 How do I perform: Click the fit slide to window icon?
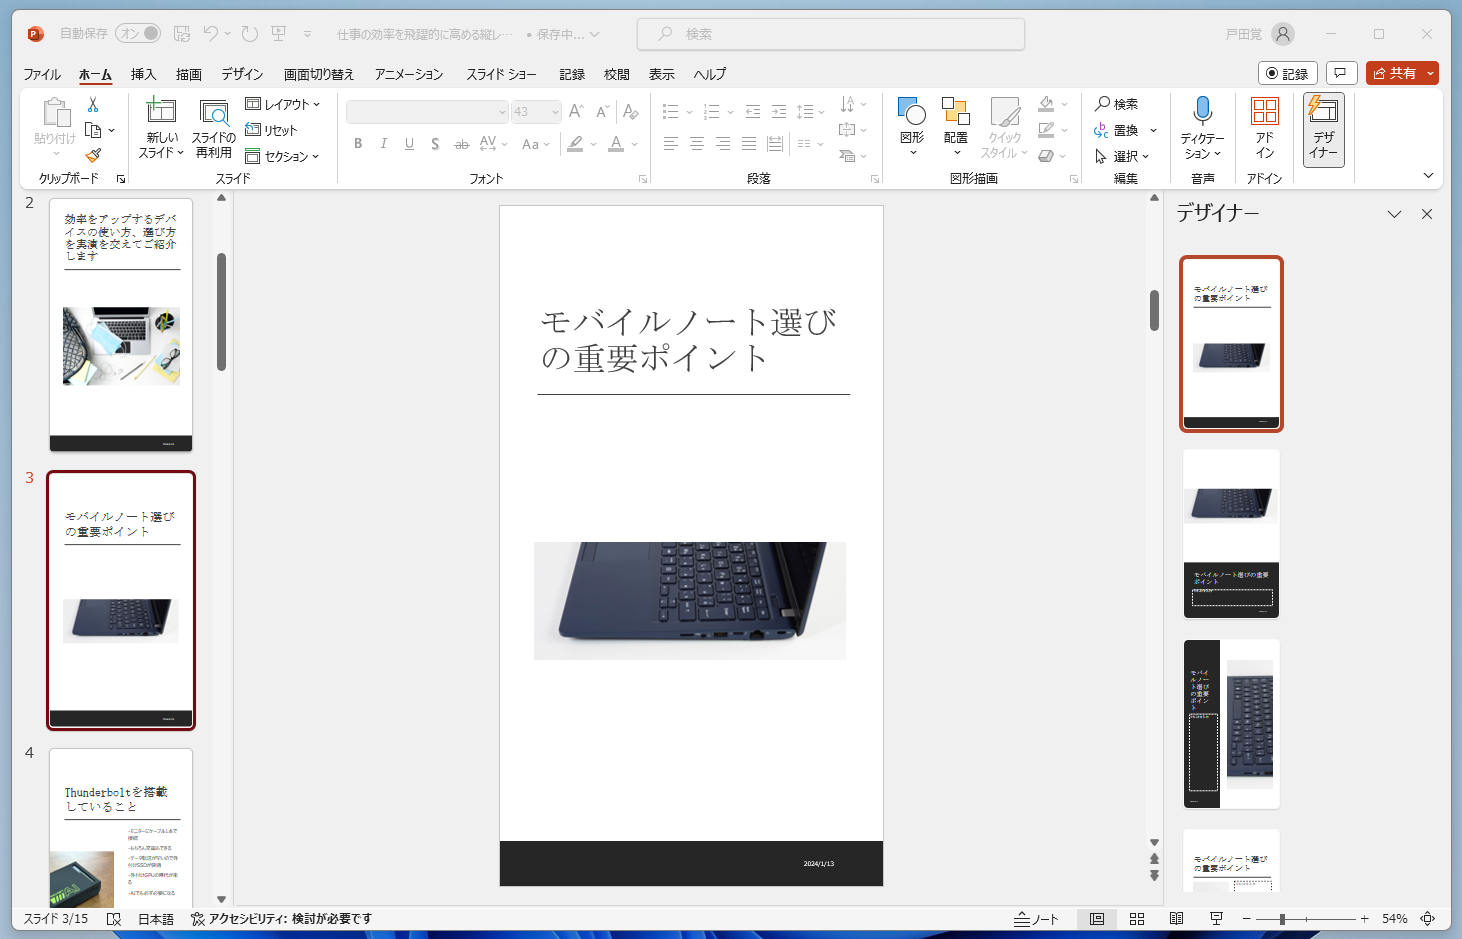pyautogui.click(x=1428, y=919)
